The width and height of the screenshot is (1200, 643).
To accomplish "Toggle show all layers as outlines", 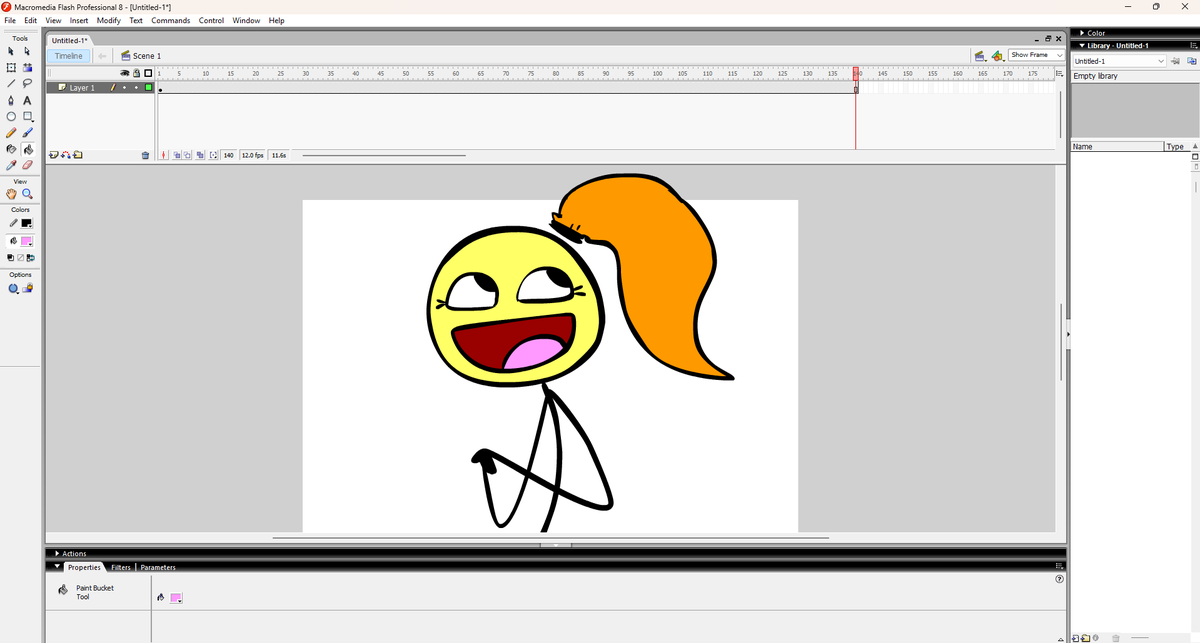I will [148, 73].
